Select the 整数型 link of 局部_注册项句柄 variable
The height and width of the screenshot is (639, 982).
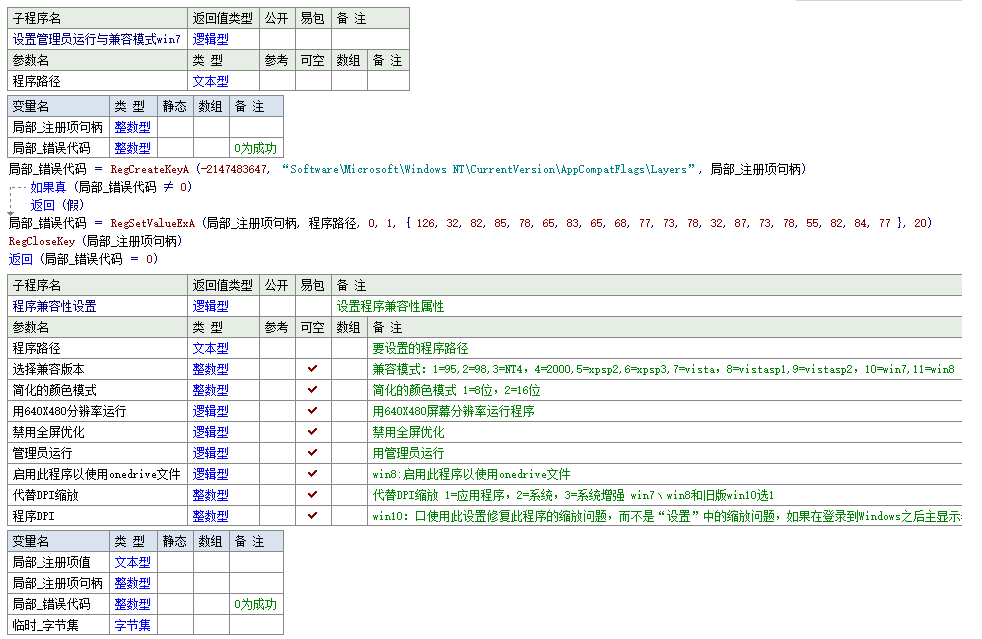pos(131,126)
